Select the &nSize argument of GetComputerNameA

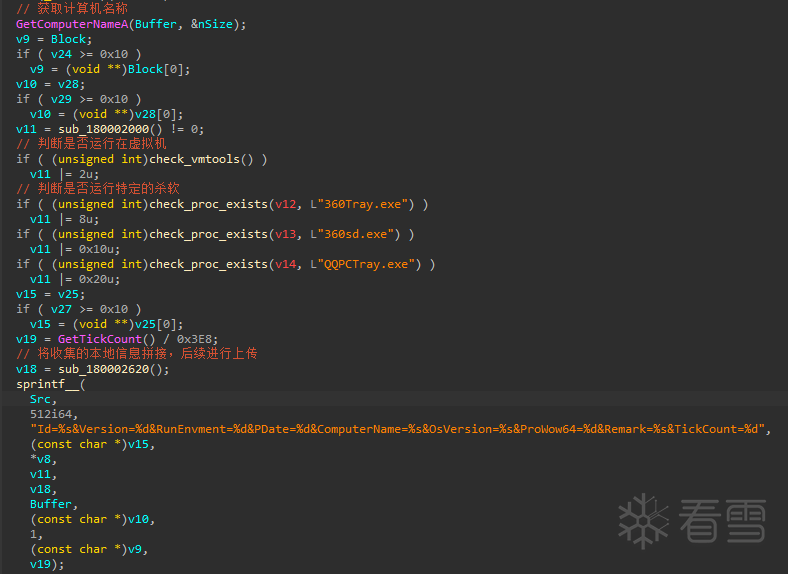[x=212, y=24]
